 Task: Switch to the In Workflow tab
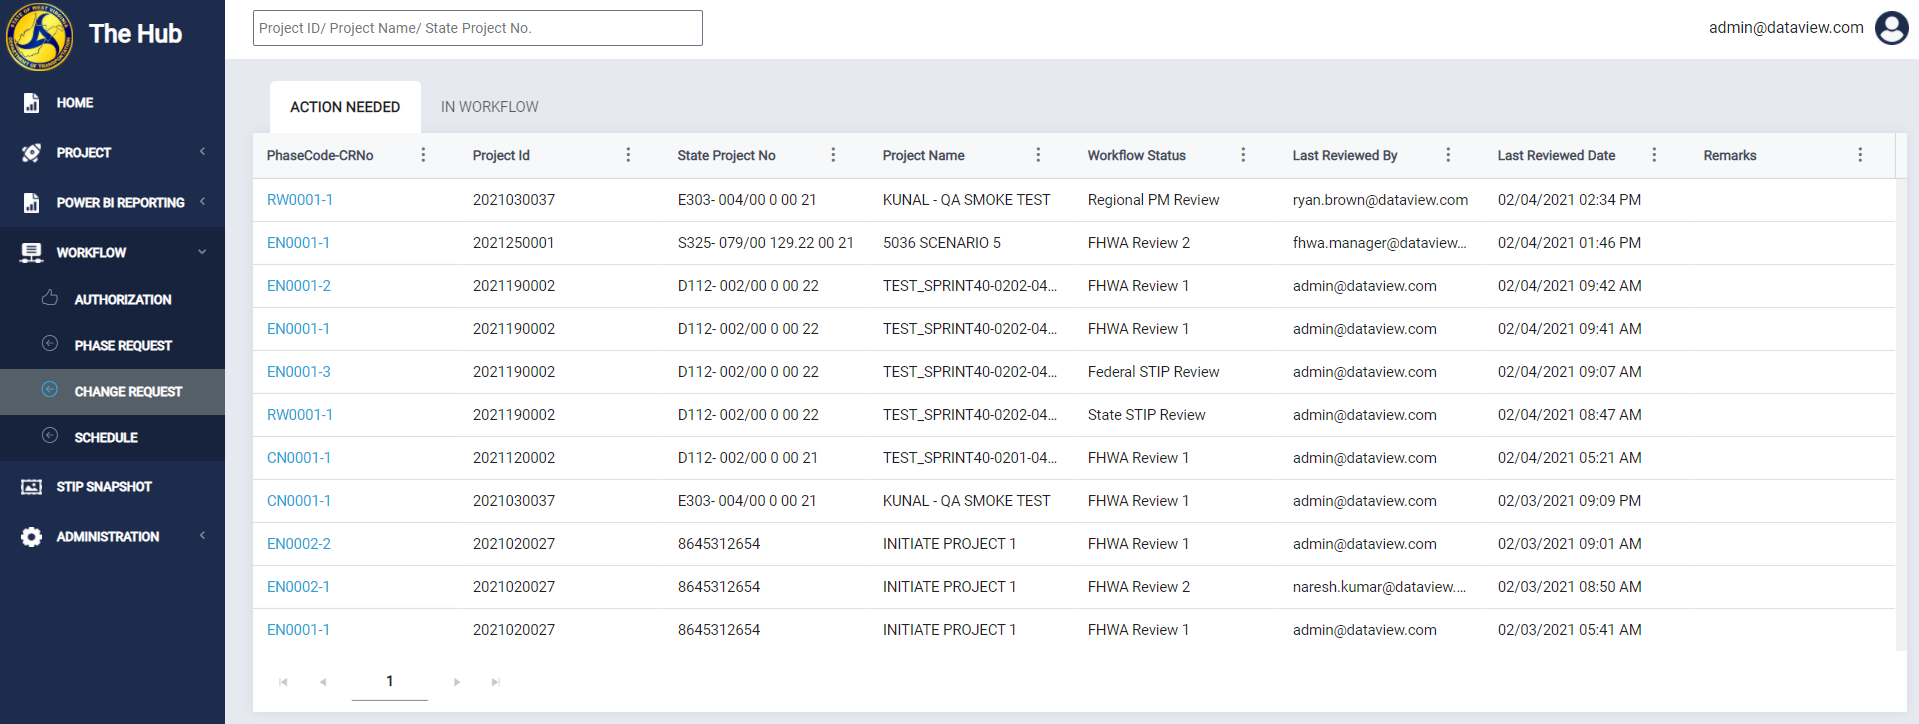[490, 107]
